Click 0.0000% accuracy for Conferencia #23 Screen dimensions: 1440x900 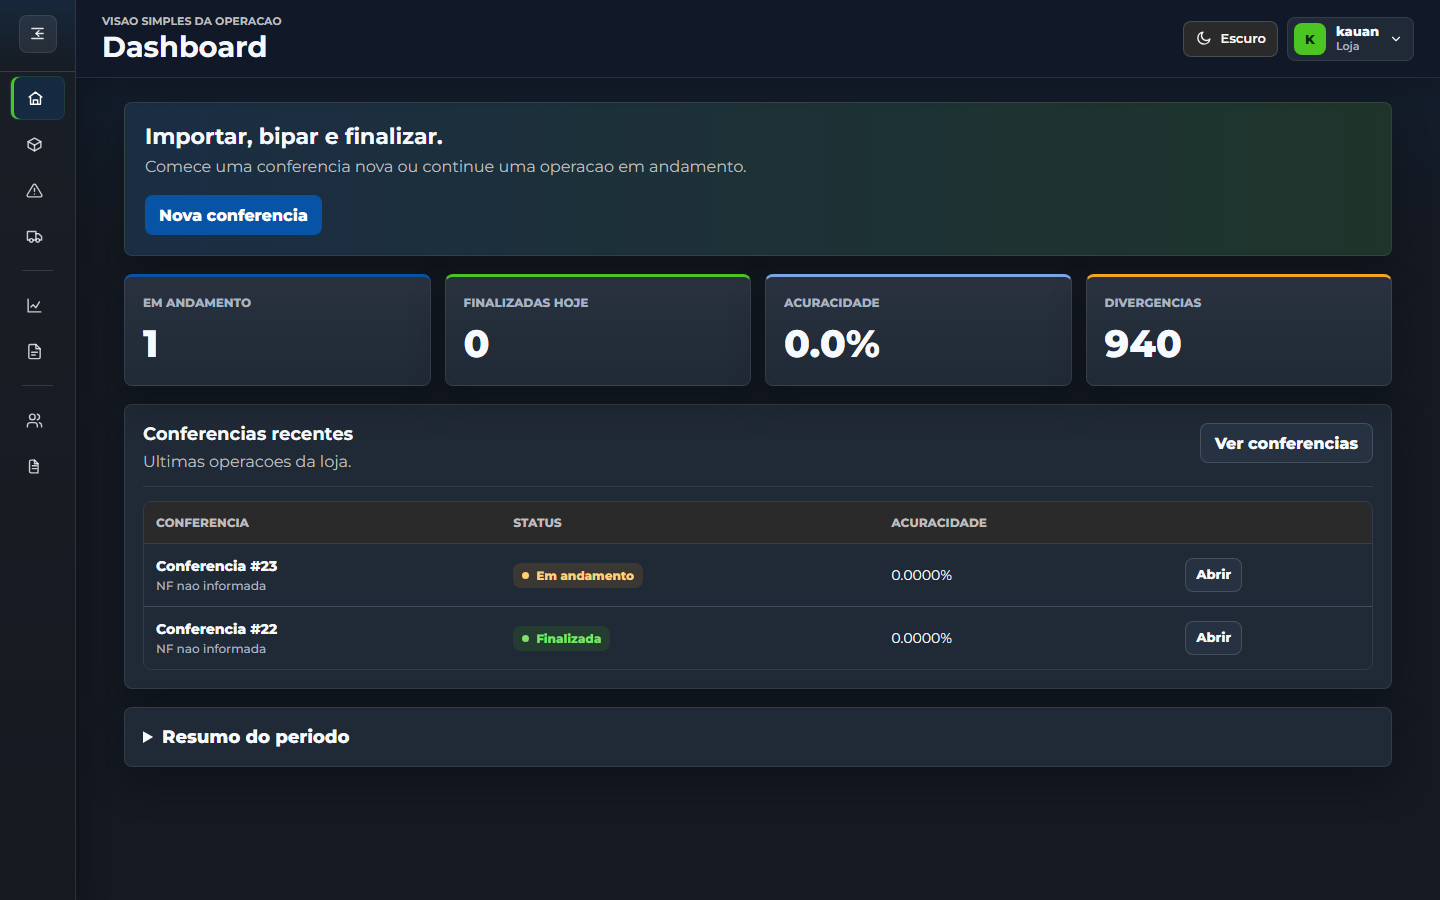pos(921,575)
